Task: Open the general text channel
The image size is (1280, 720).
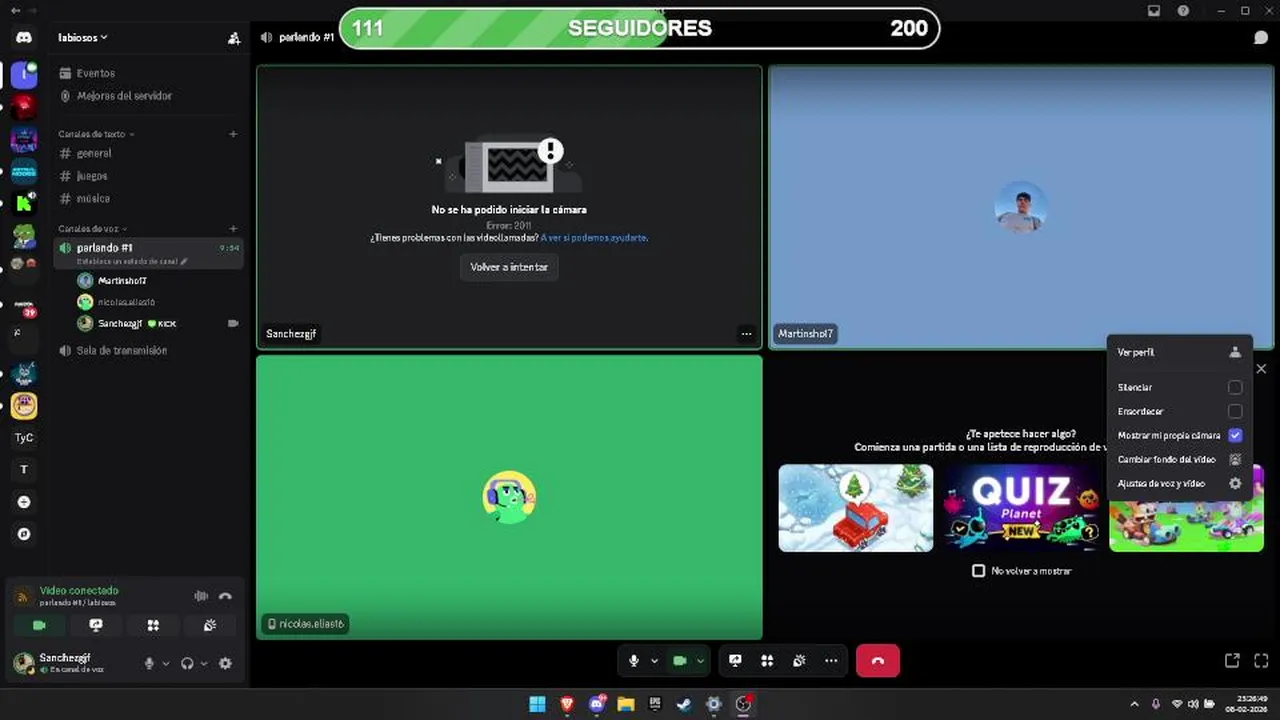Action: [148, 153]
